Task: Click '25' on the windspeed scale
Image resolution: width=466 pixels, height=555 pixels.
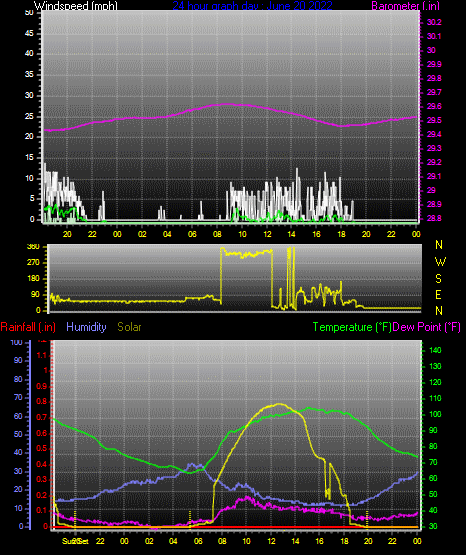Action: pos(29,116)
